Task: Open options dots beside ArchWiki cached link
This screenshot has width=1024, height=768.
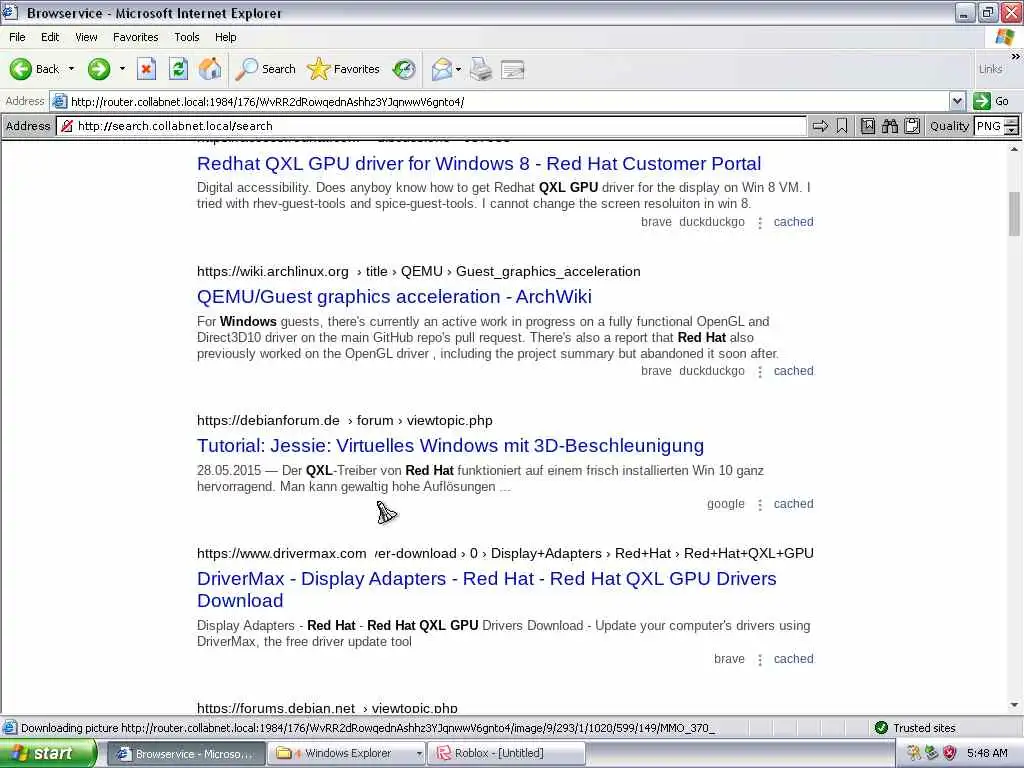Action: coord(760,372)
